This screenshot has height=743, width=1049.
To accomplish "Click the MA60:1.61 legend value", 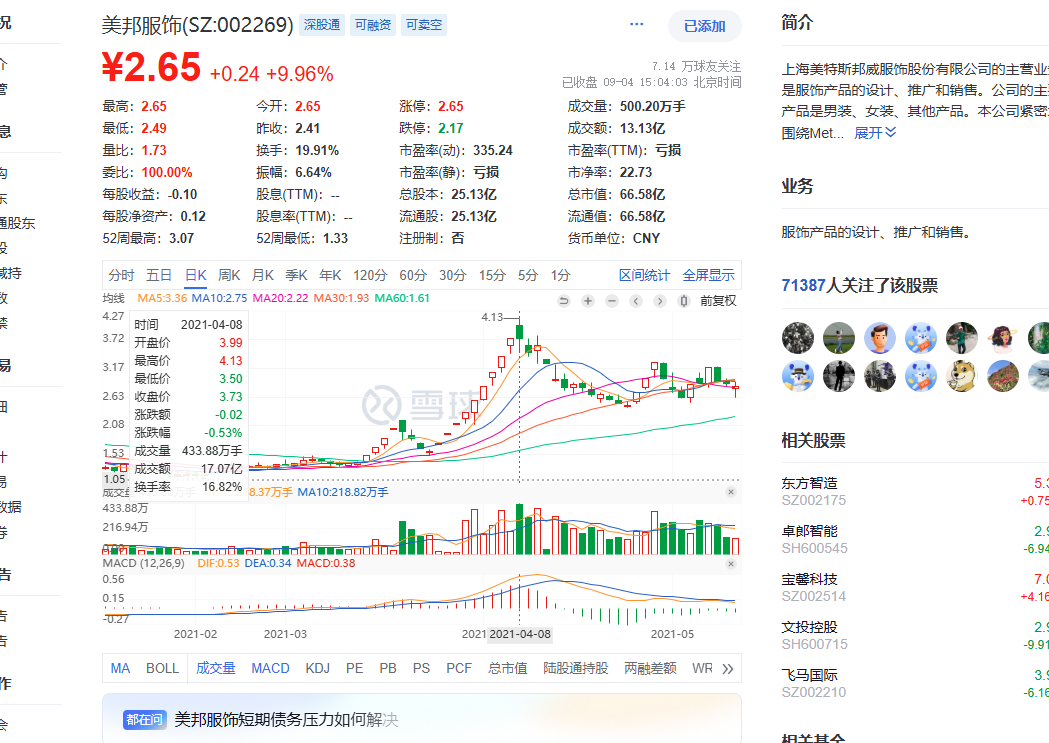I will click(x=401, y=298).
